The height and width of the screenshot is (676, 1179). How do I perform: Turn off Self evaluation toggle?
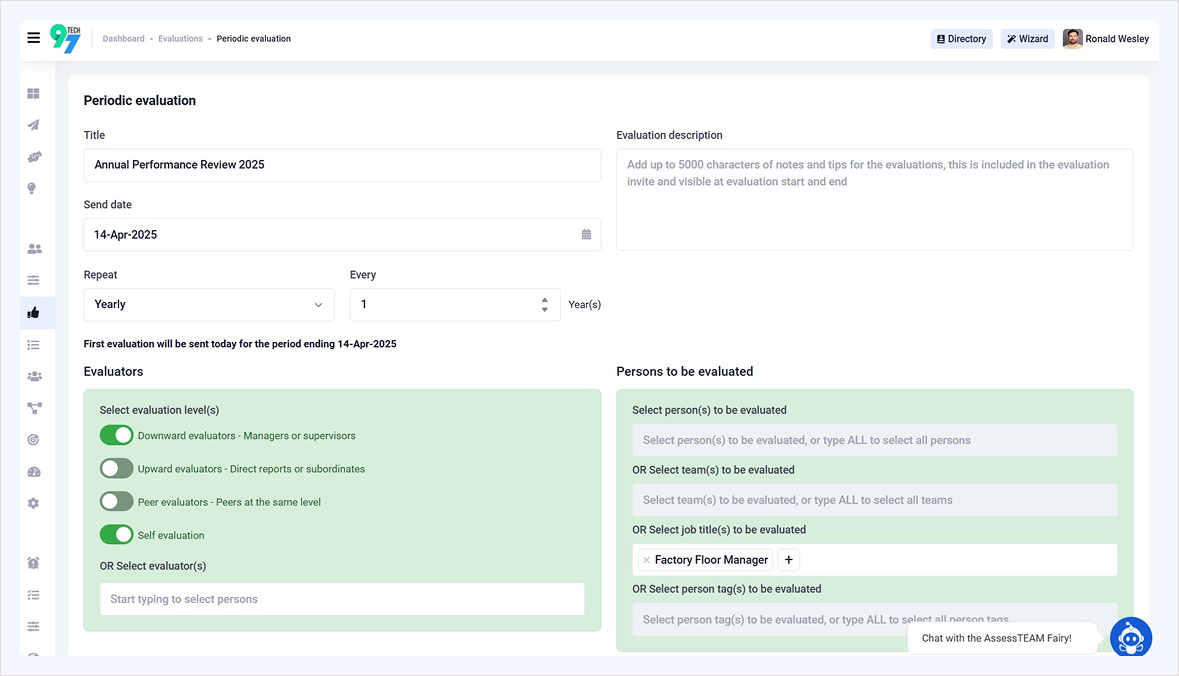[116, 535]
